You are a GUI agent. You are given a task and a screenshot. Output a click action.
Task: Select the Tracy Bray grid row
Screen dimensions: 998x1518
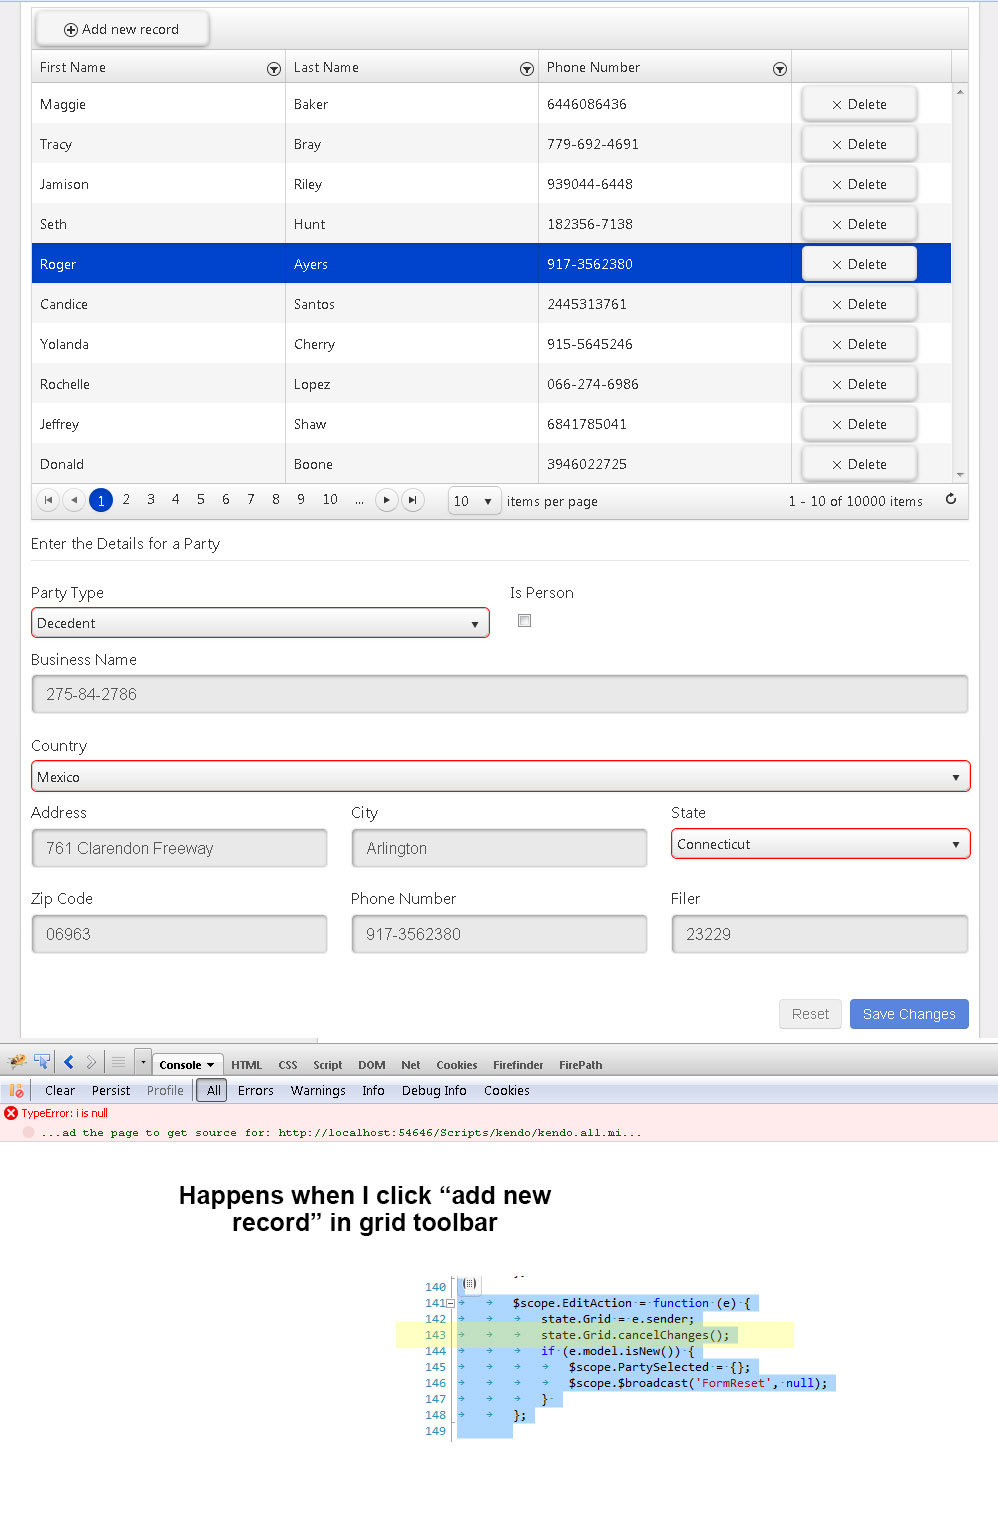(491, 144)
